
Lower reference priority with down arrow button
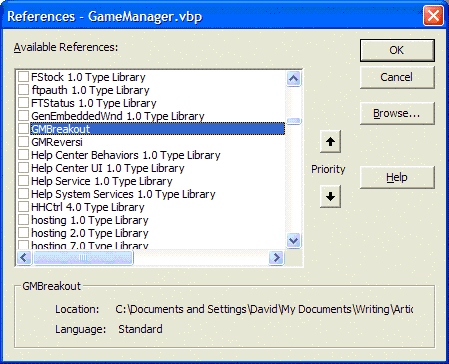point(330,196)
